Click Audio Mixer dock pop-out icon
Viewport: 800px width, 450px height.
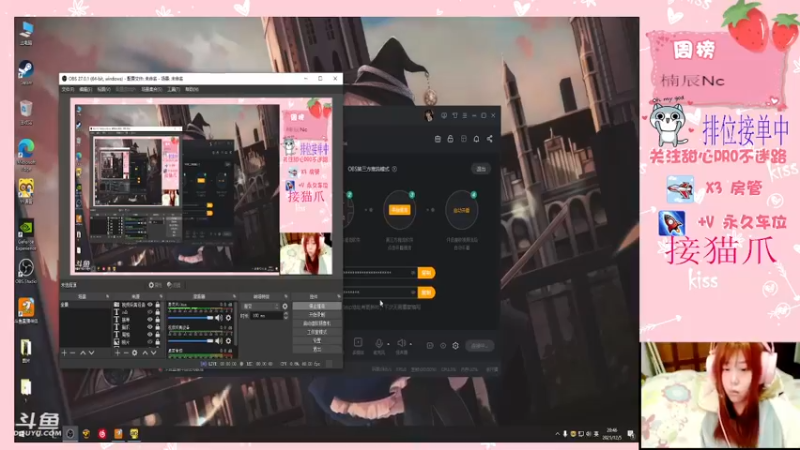point(234,296)
